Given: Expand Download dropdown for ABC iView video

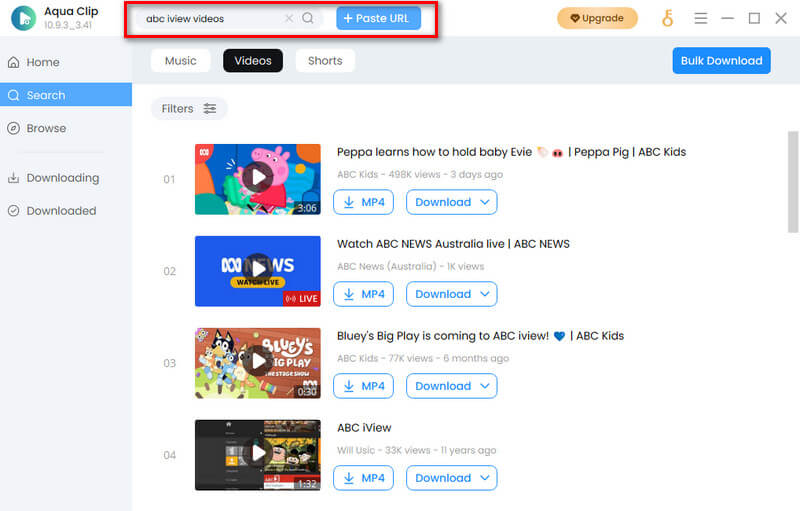Looking at the screenshot, I should [x=452, y=478].
